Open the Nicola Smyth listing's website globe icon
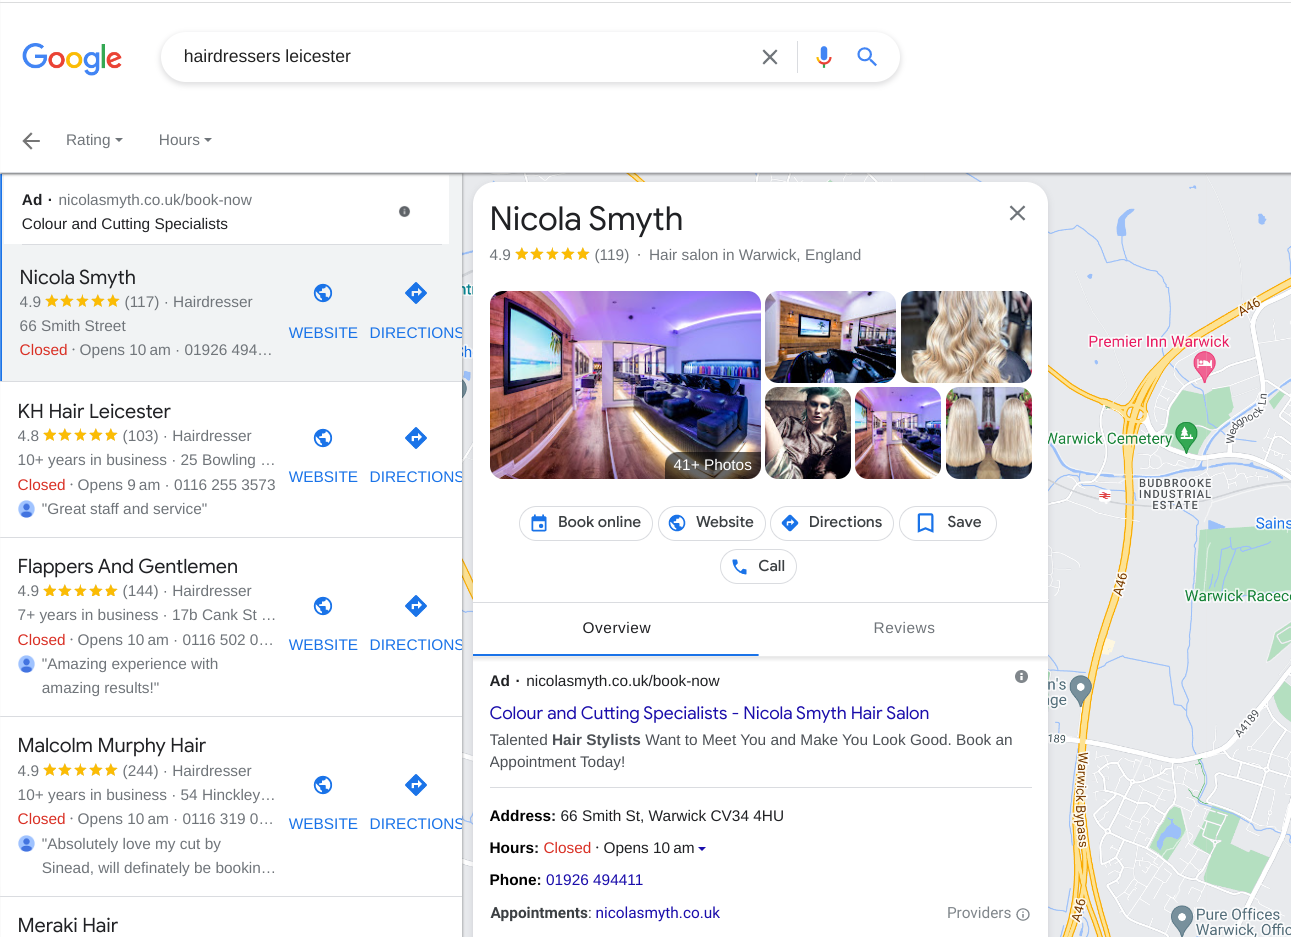Screen dimensions: 1291x937 pyautogui.click(x=323, y=293)
